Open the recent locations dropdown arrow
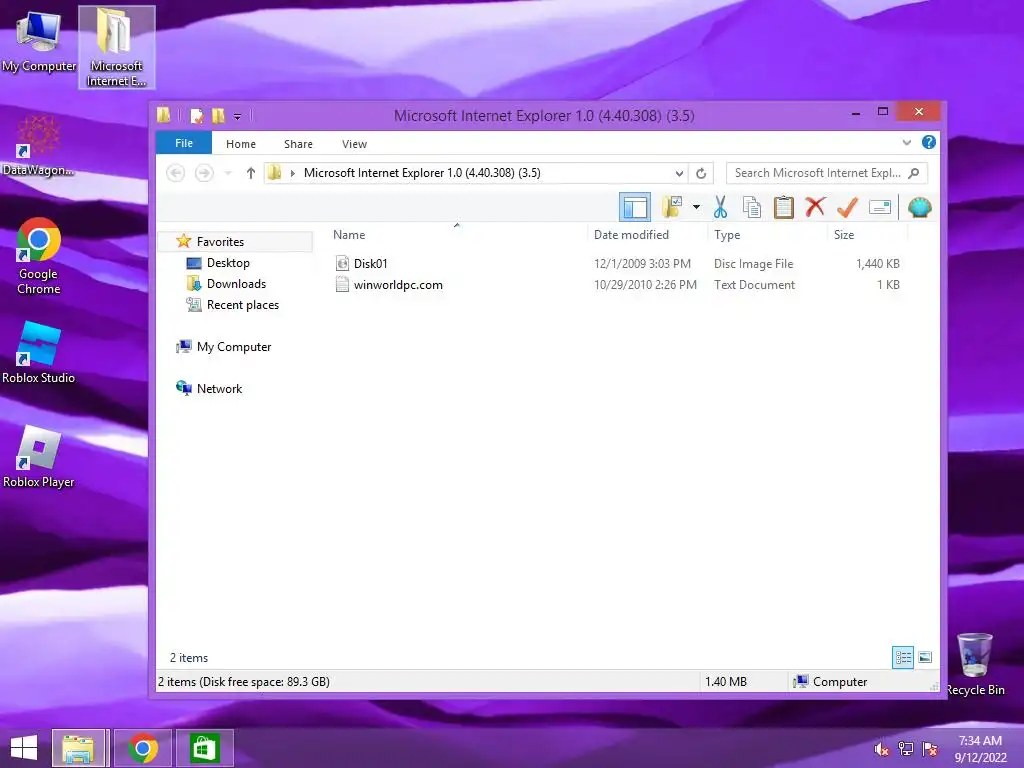1024x768 pixels. (228, 173)
